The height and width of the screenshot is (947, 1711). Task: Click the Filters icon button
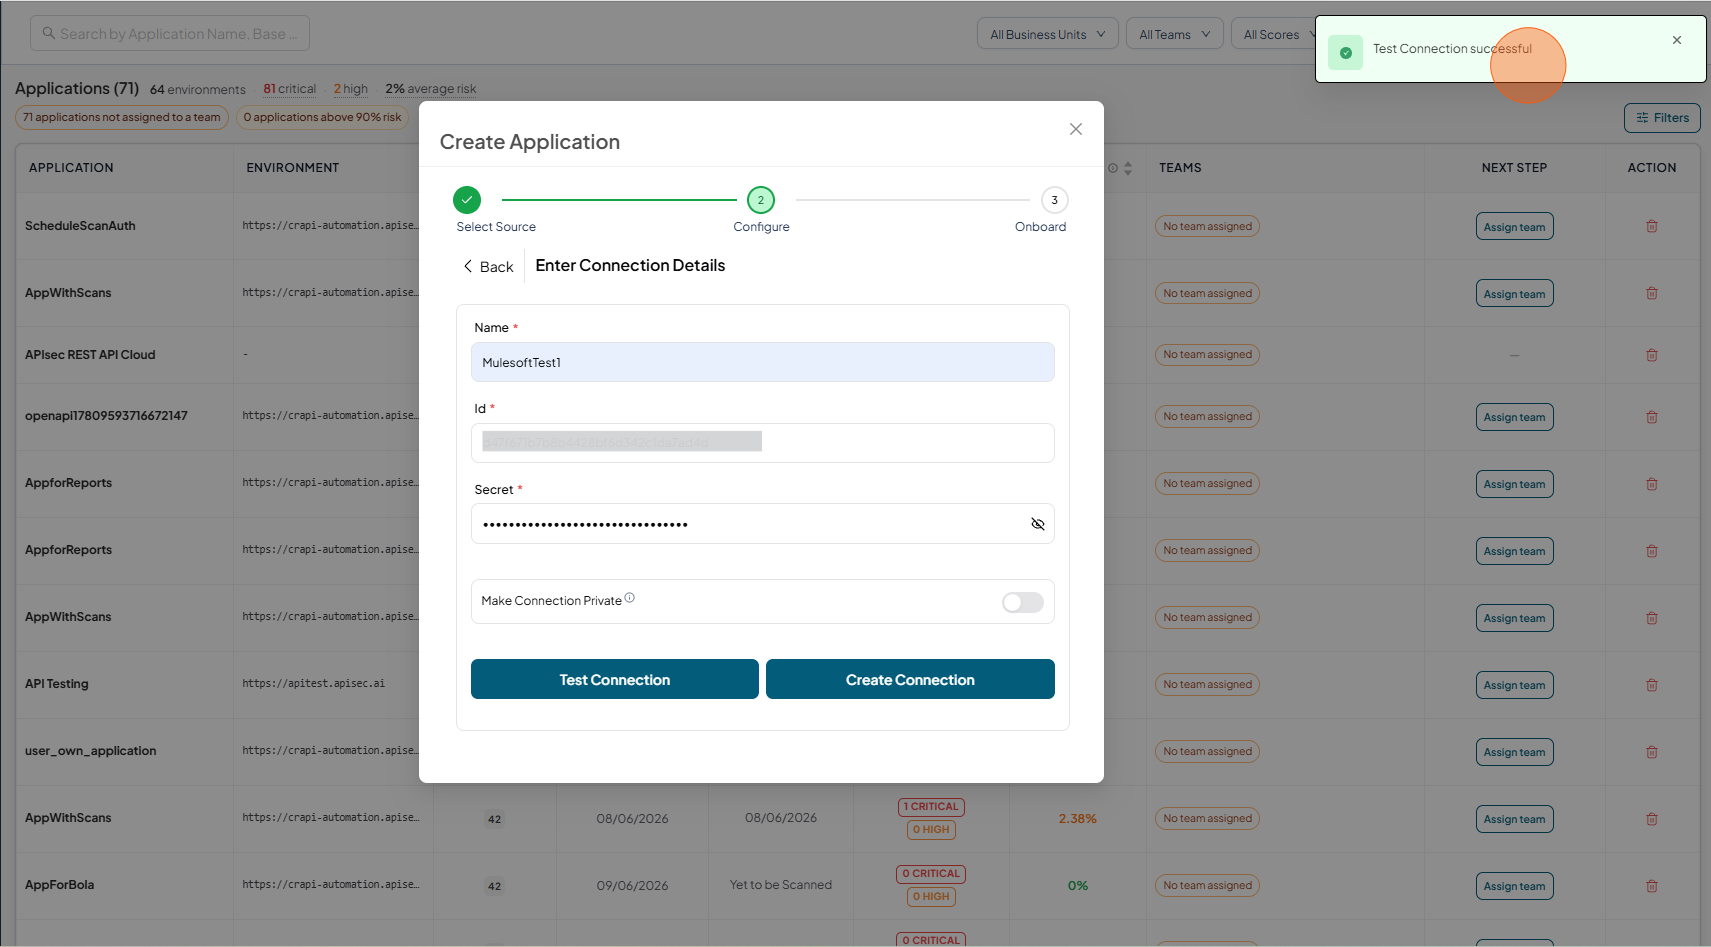pyautogui.click(x=1661, y=118)
